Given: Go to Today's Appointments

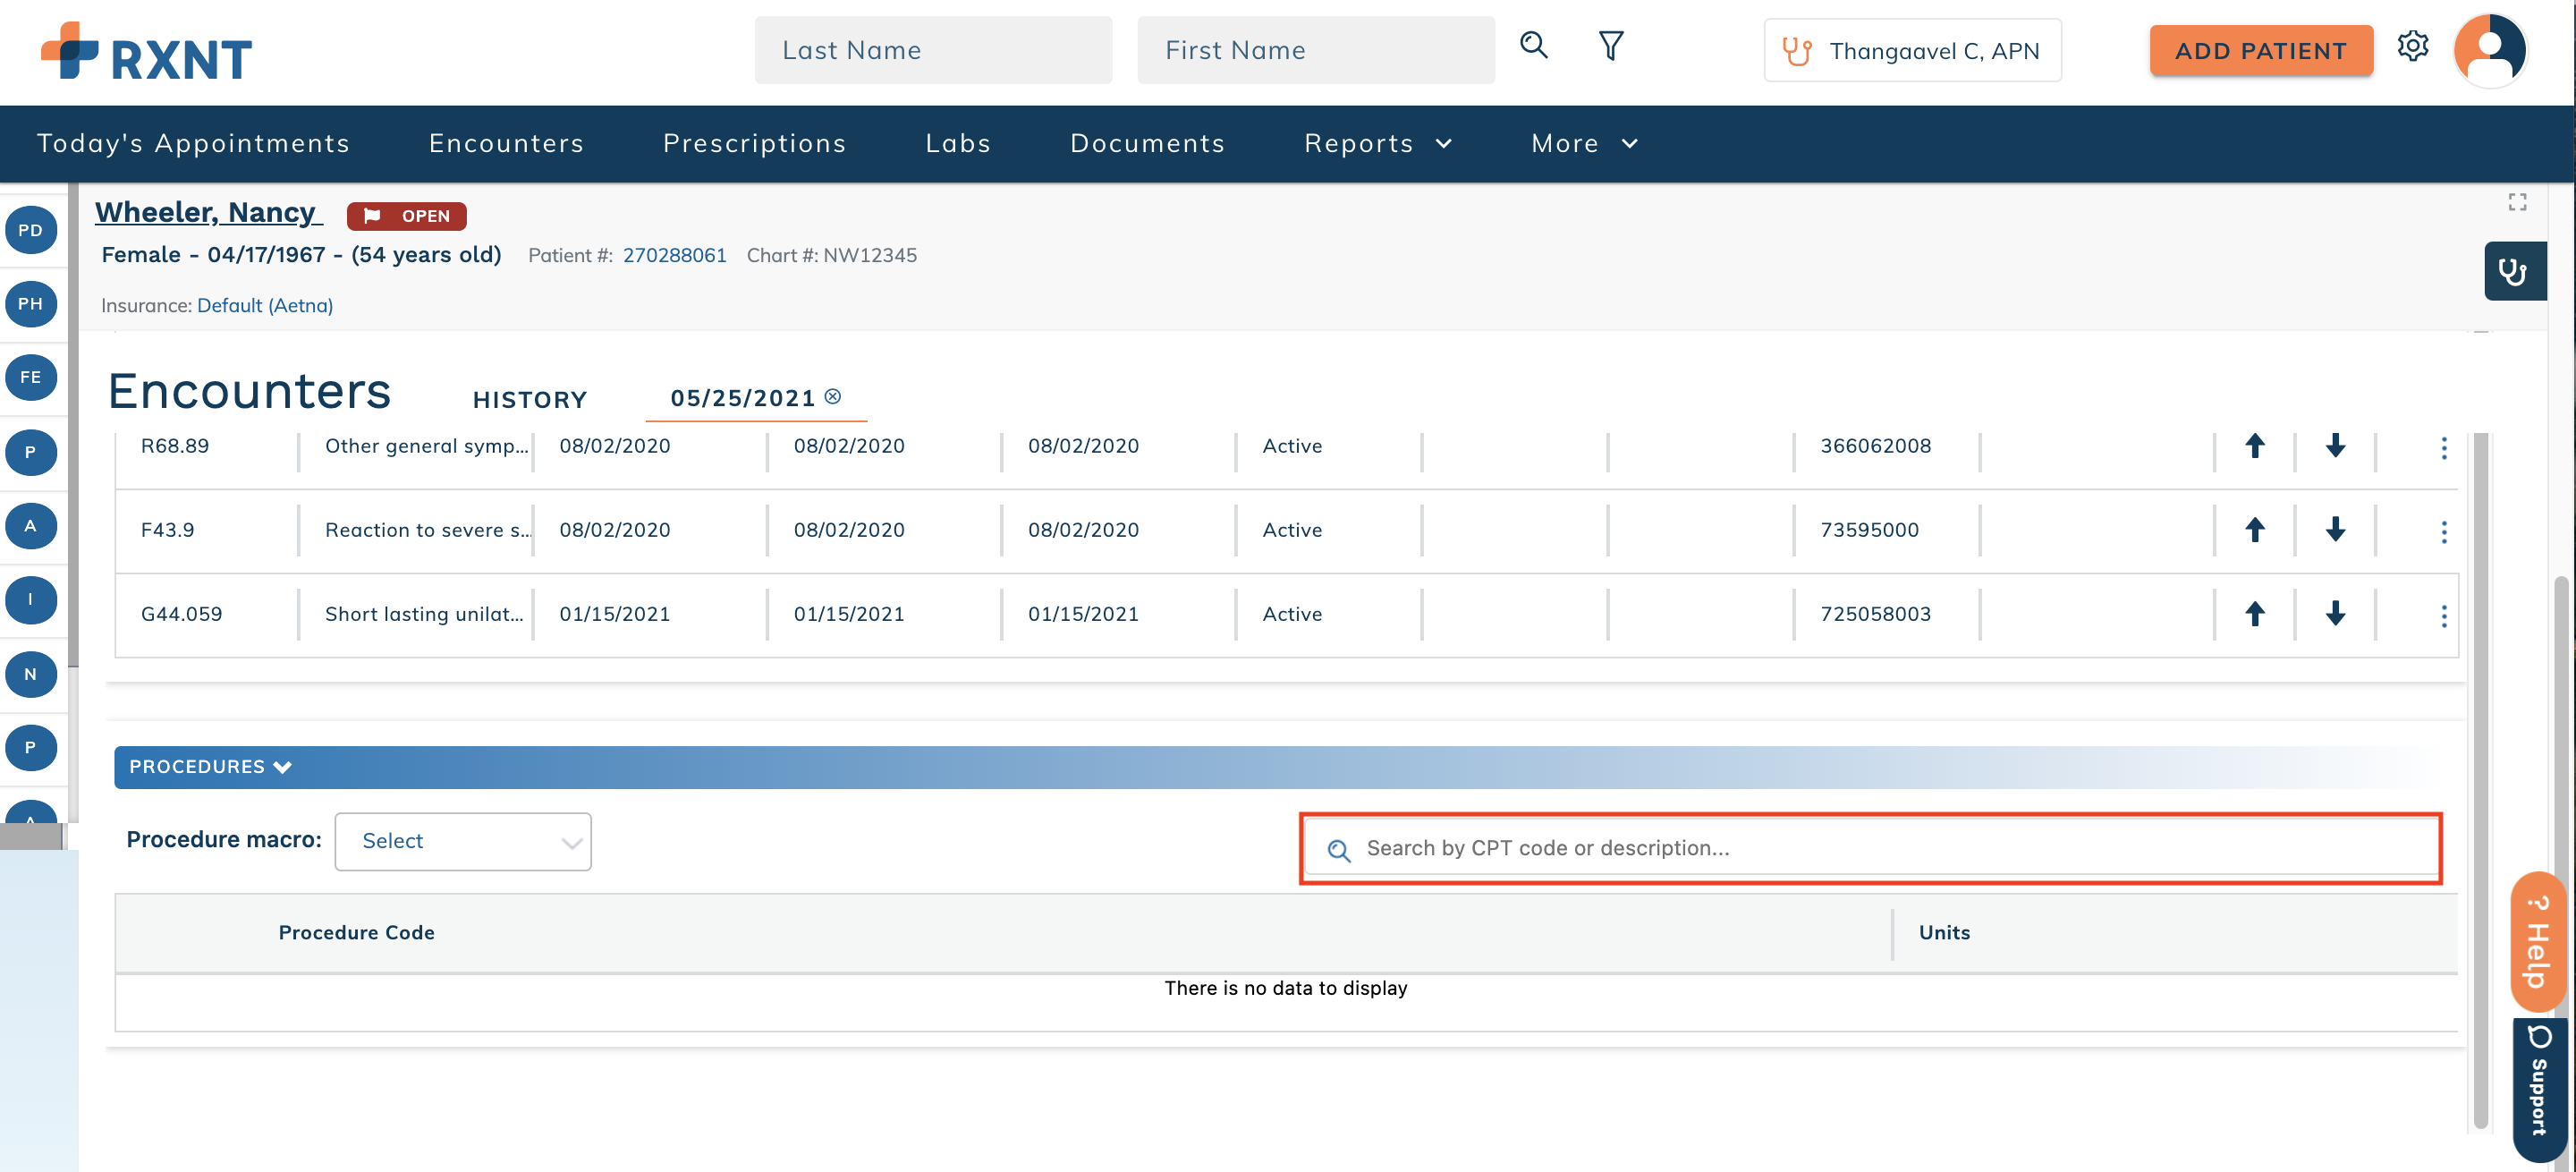Looking at the screenshot, I should point(194,144).
